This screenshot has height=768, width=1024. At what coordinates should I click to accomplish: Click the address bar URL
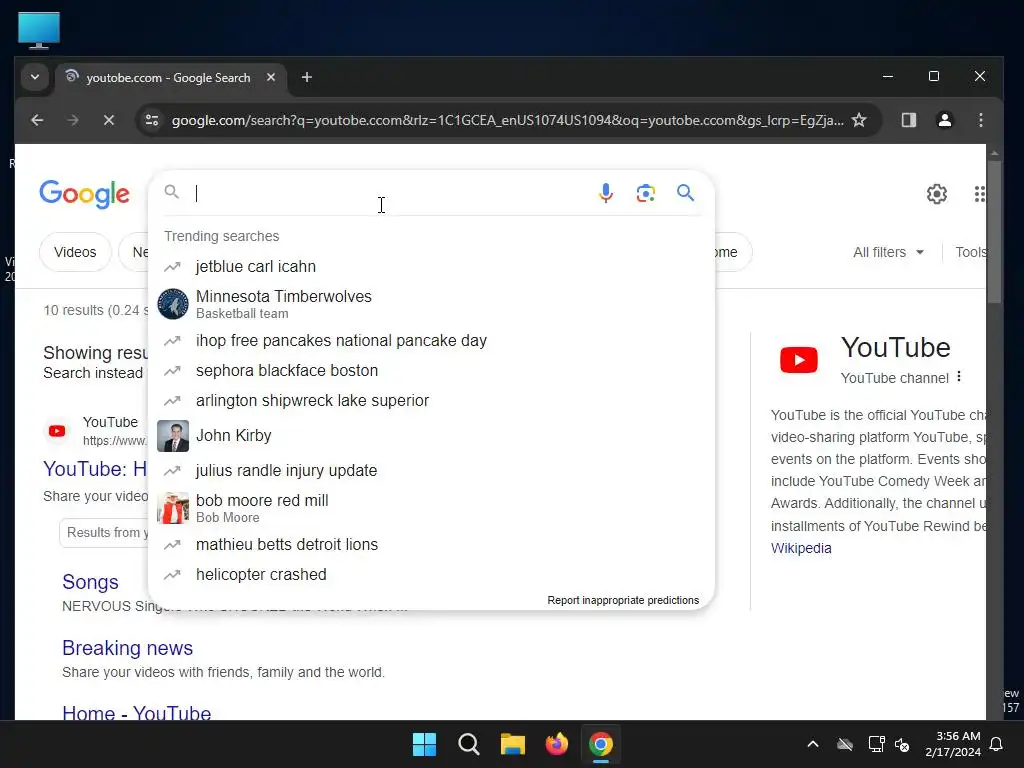click(507, 120)
